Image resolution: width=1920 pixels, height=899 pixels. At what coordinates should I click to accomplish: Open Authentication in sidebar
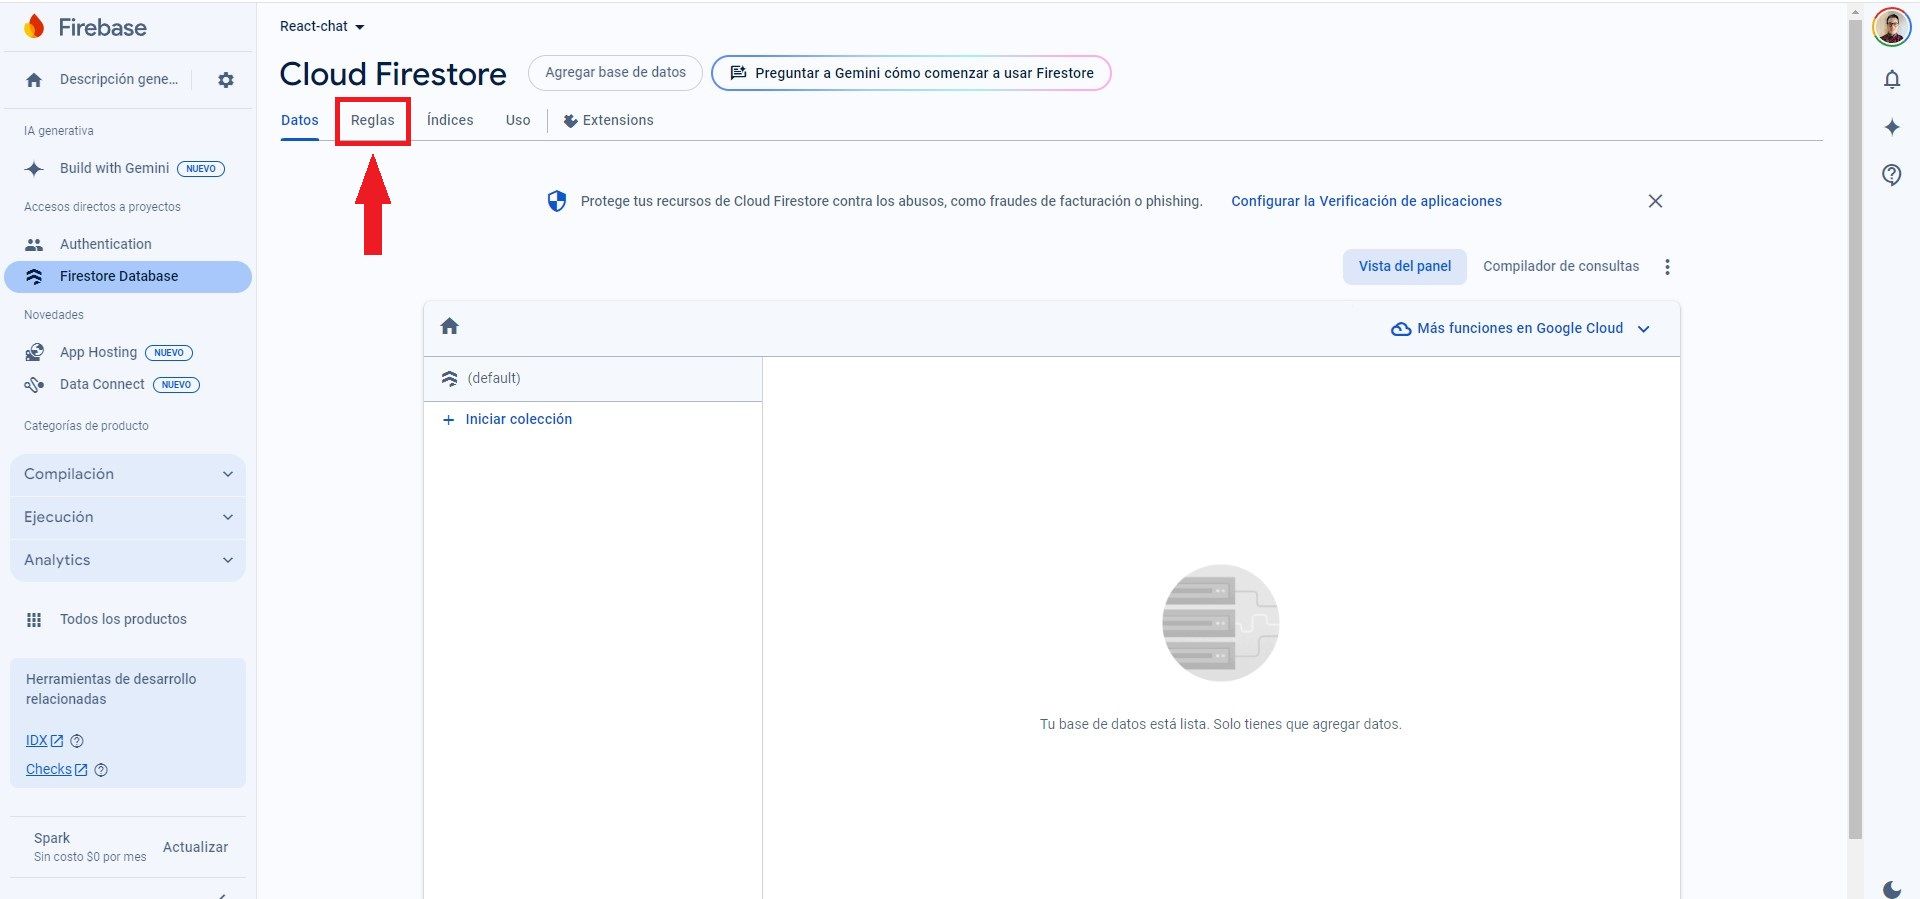point(106,244)
